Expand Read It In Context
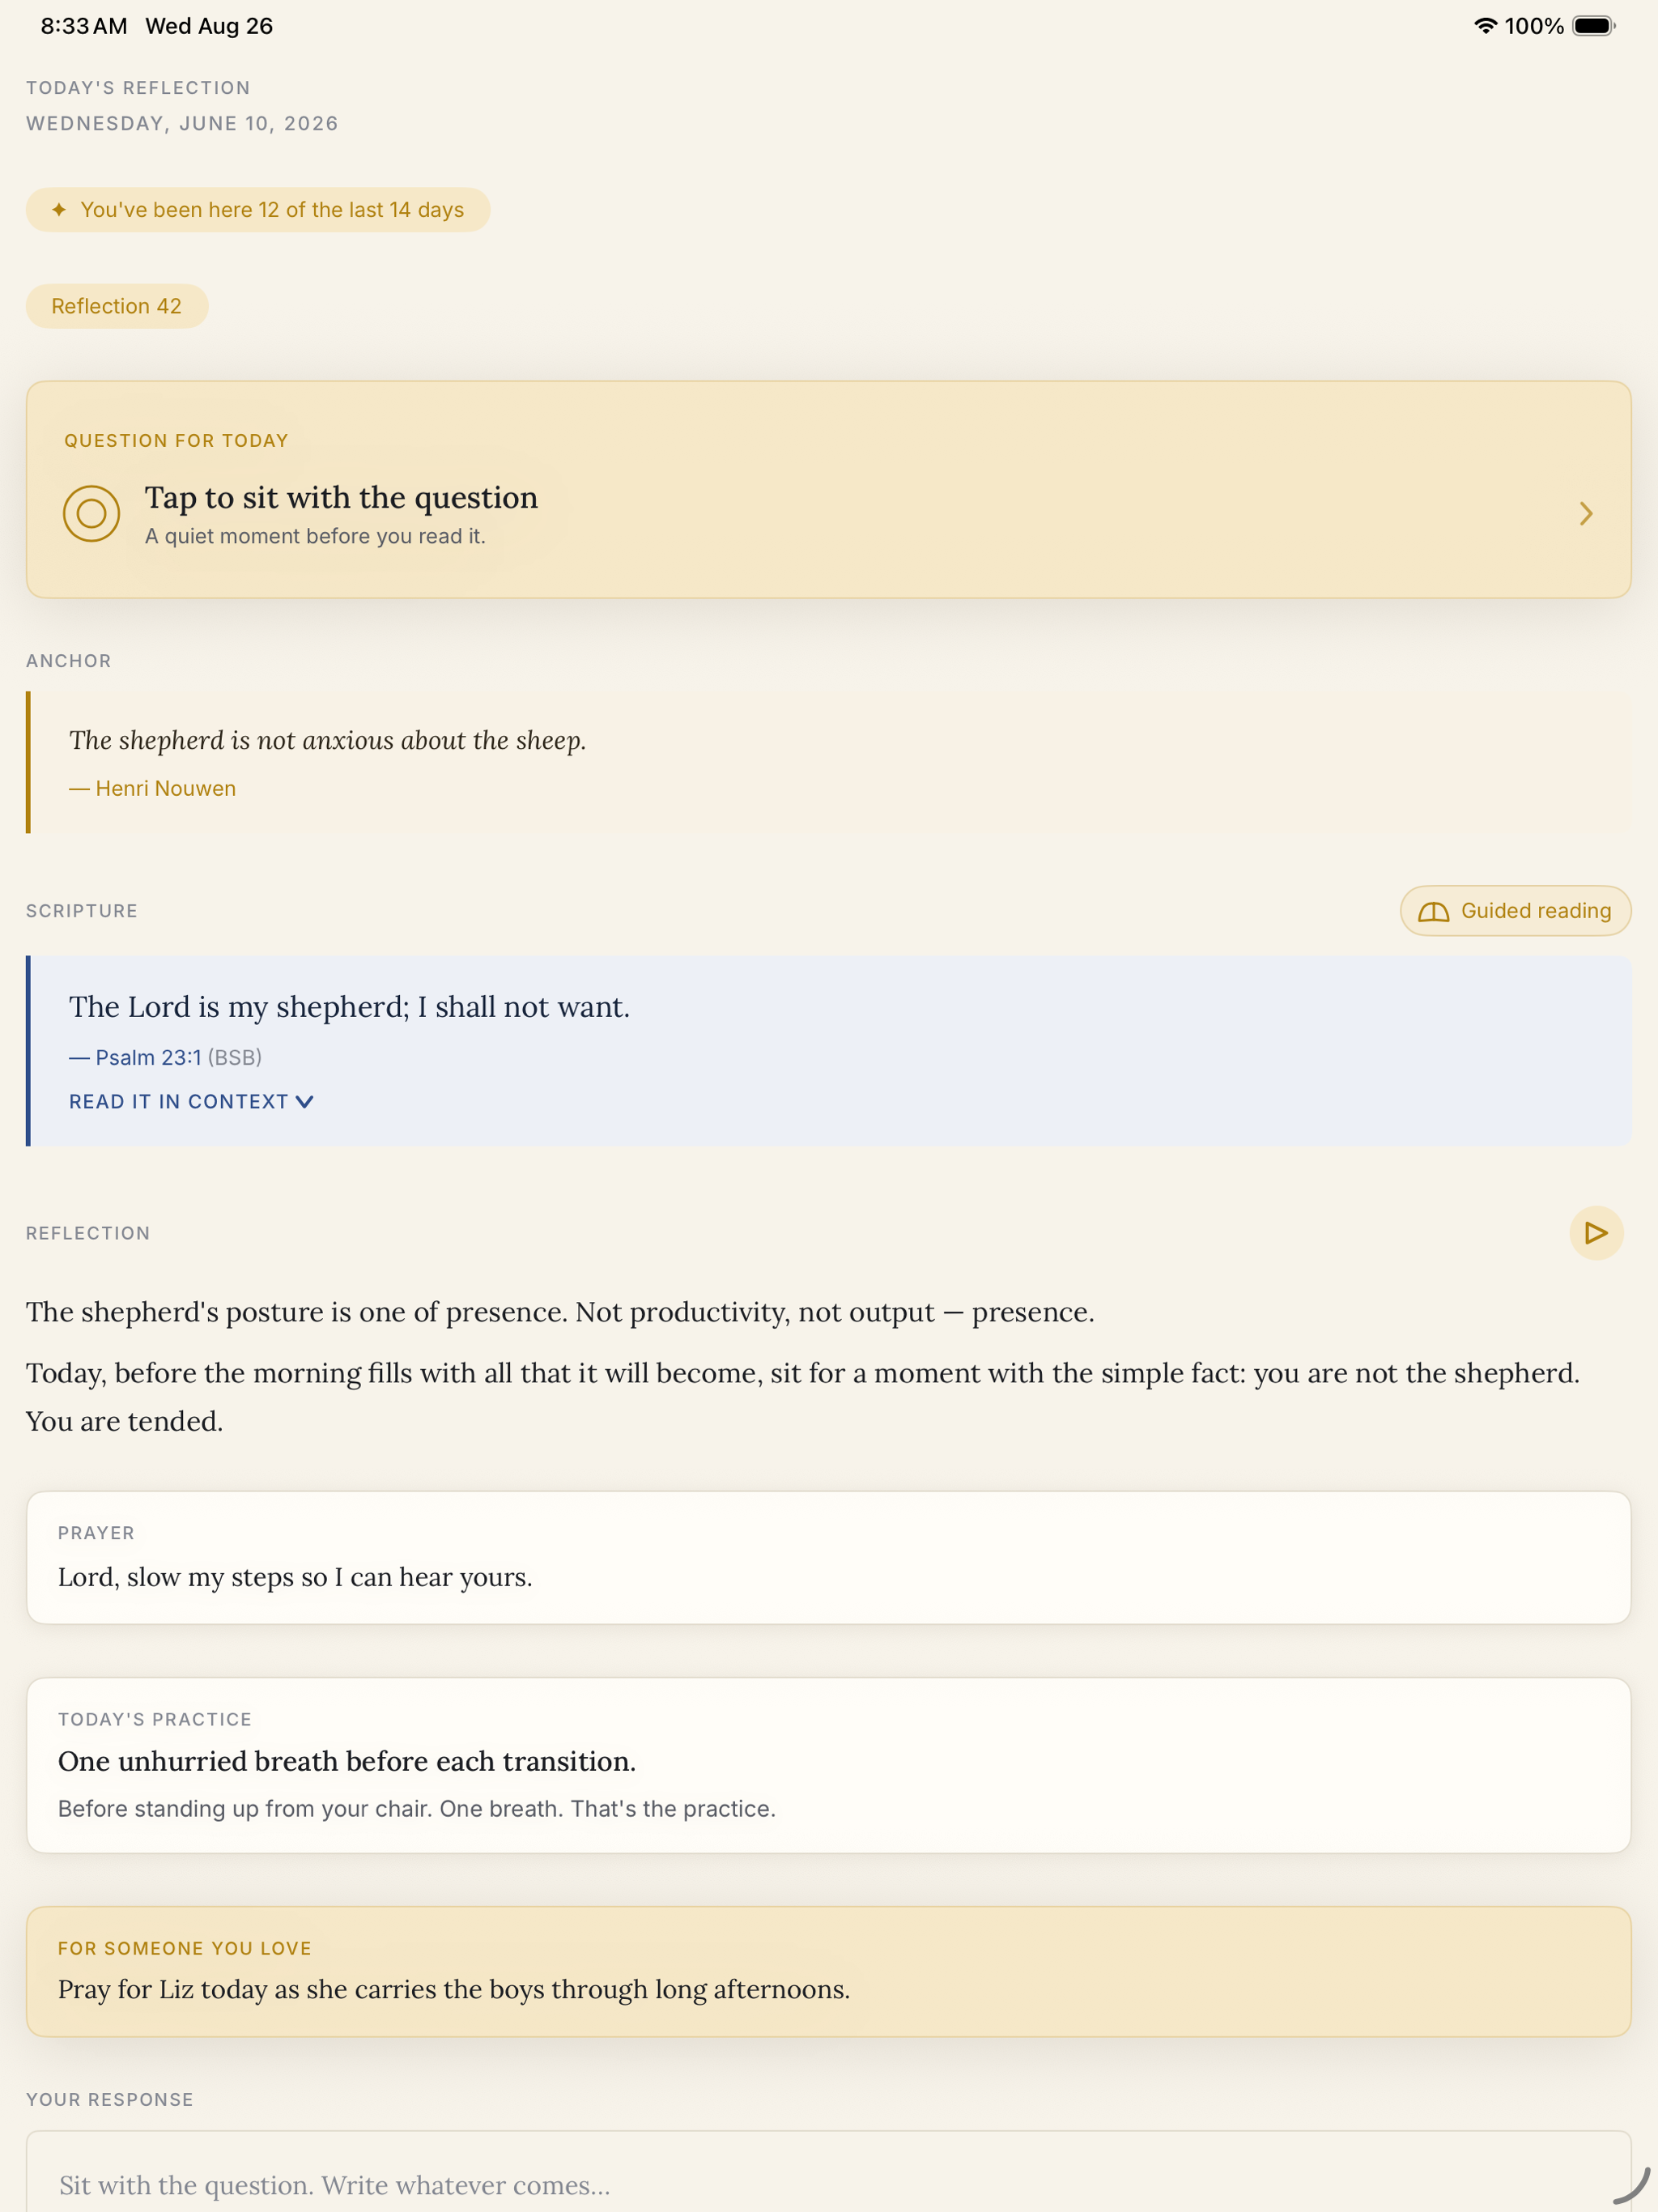This screenshot has height=2212, width=1658. [191, 1101]
